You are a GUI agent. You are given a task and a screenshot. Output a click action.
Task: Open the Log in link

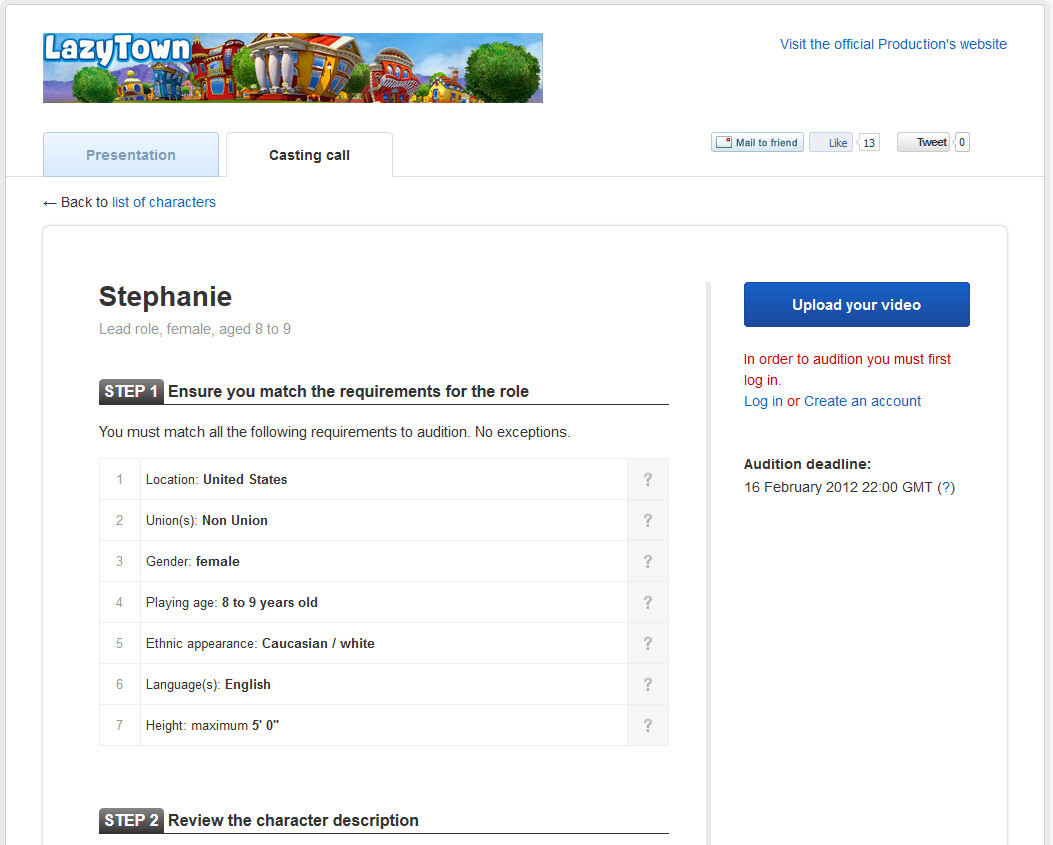763,401
